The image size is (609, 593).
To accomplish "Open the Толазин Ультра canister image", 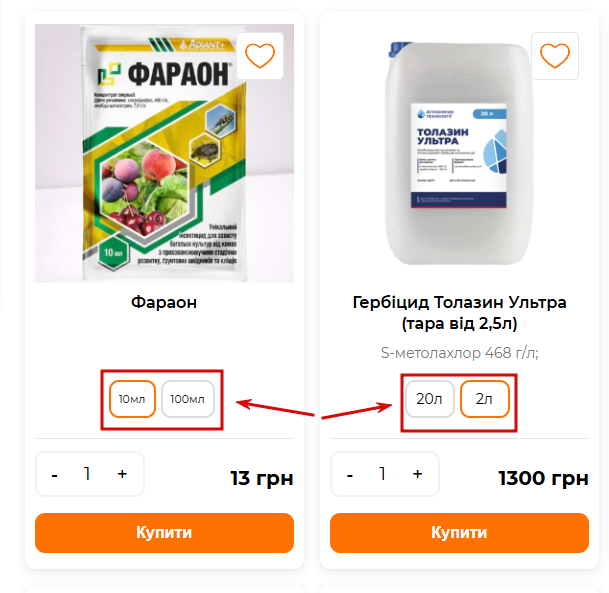I will coord(459,153).
